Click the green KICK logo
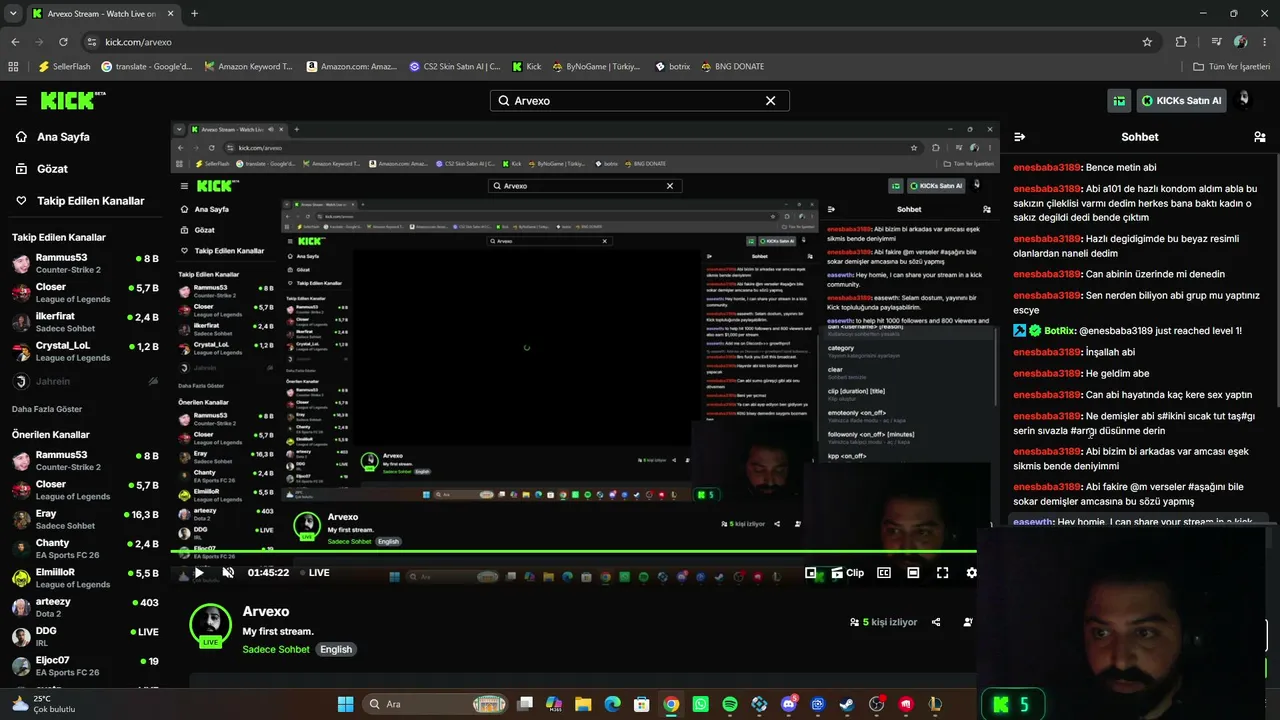Viewport: 1280px width, 720px height. (x=73, y=100)
